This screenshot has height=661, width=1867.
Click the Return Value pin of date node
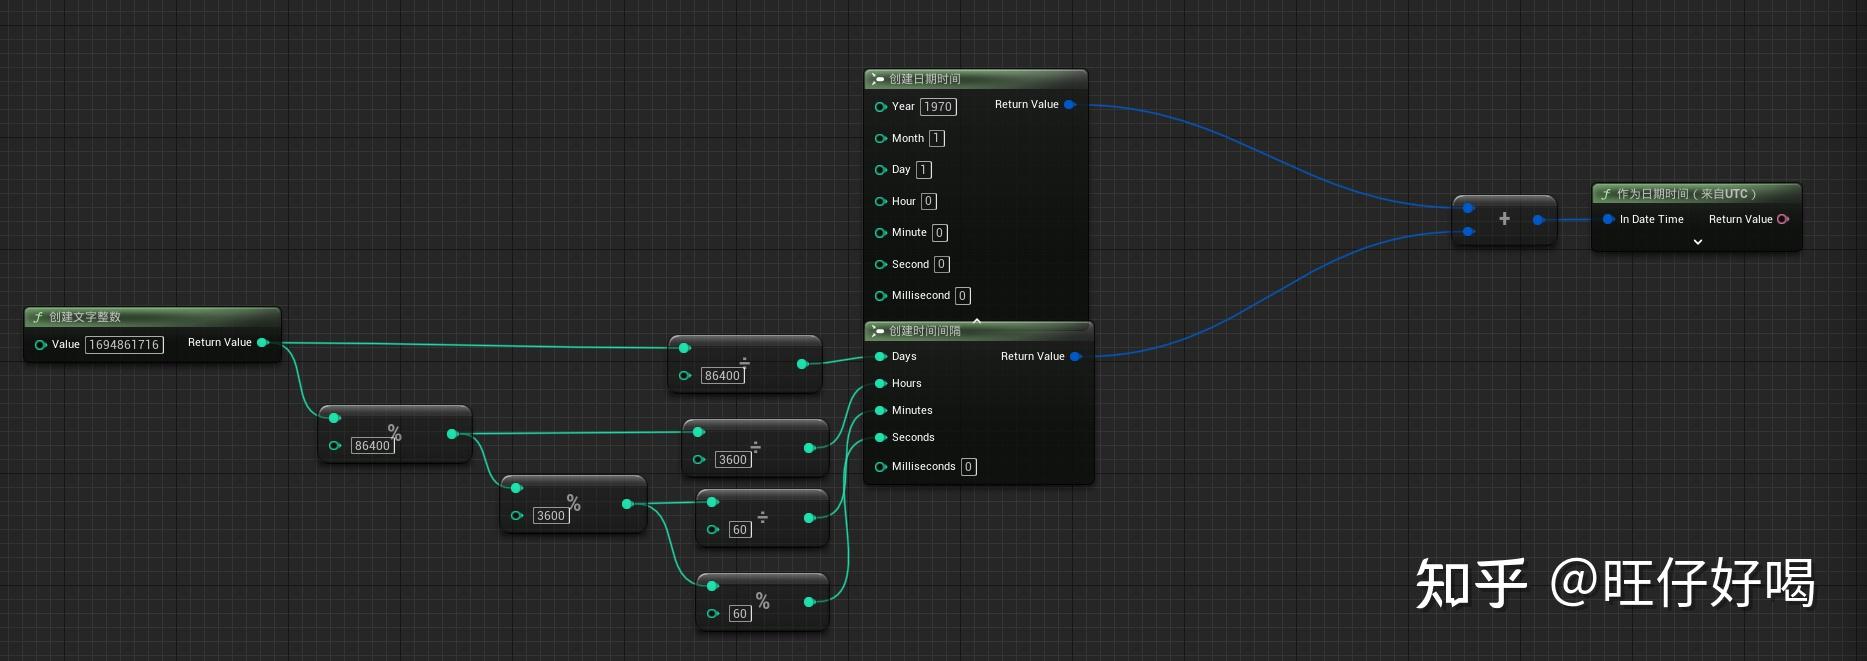pos(1070,105)
